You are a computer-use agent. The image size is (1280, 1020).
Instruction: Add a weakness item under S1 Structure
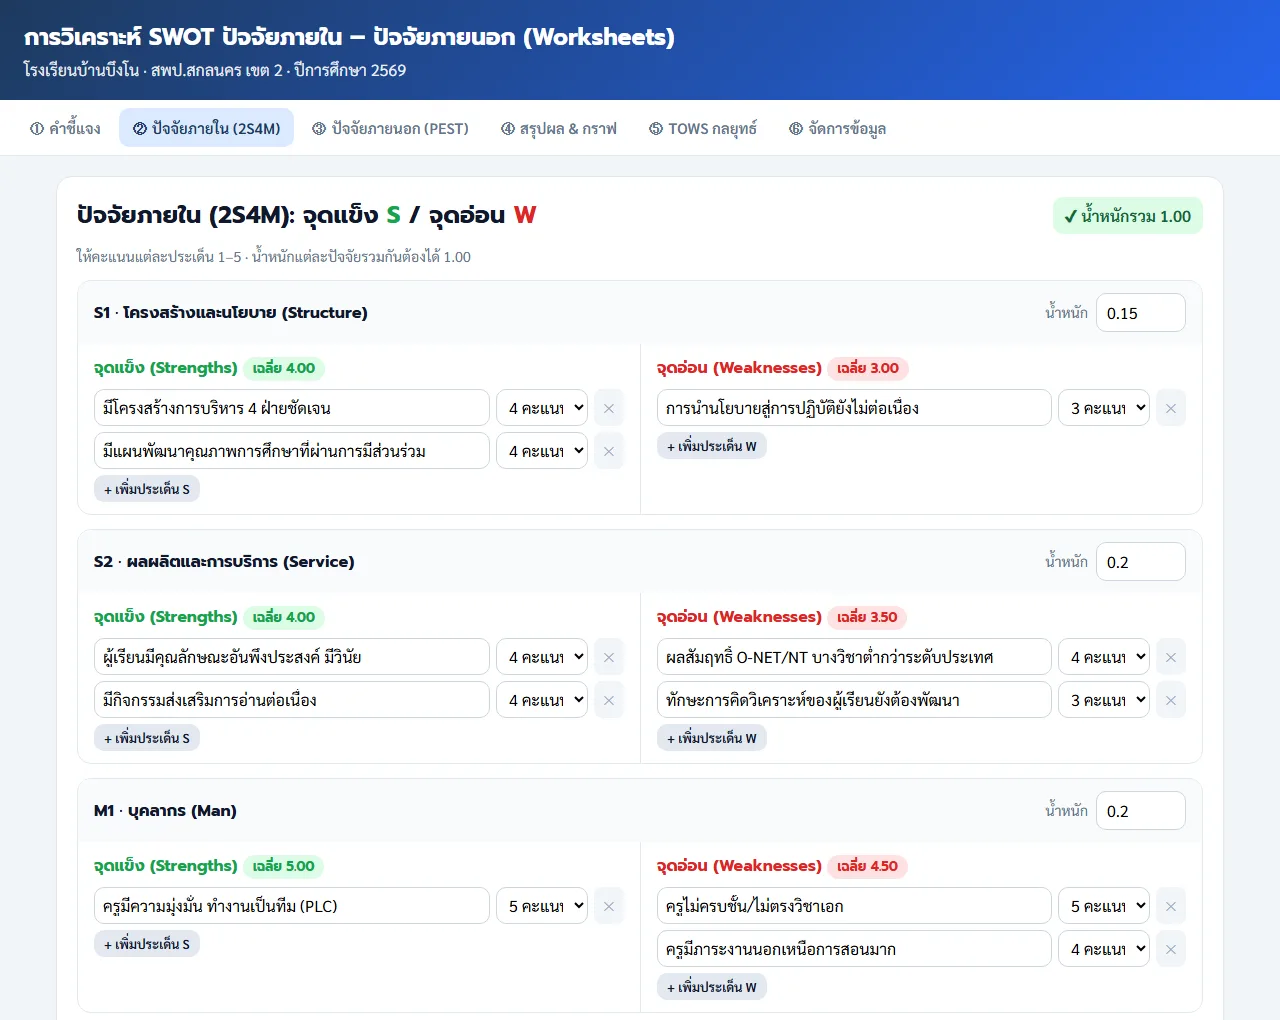coord(712,446)
